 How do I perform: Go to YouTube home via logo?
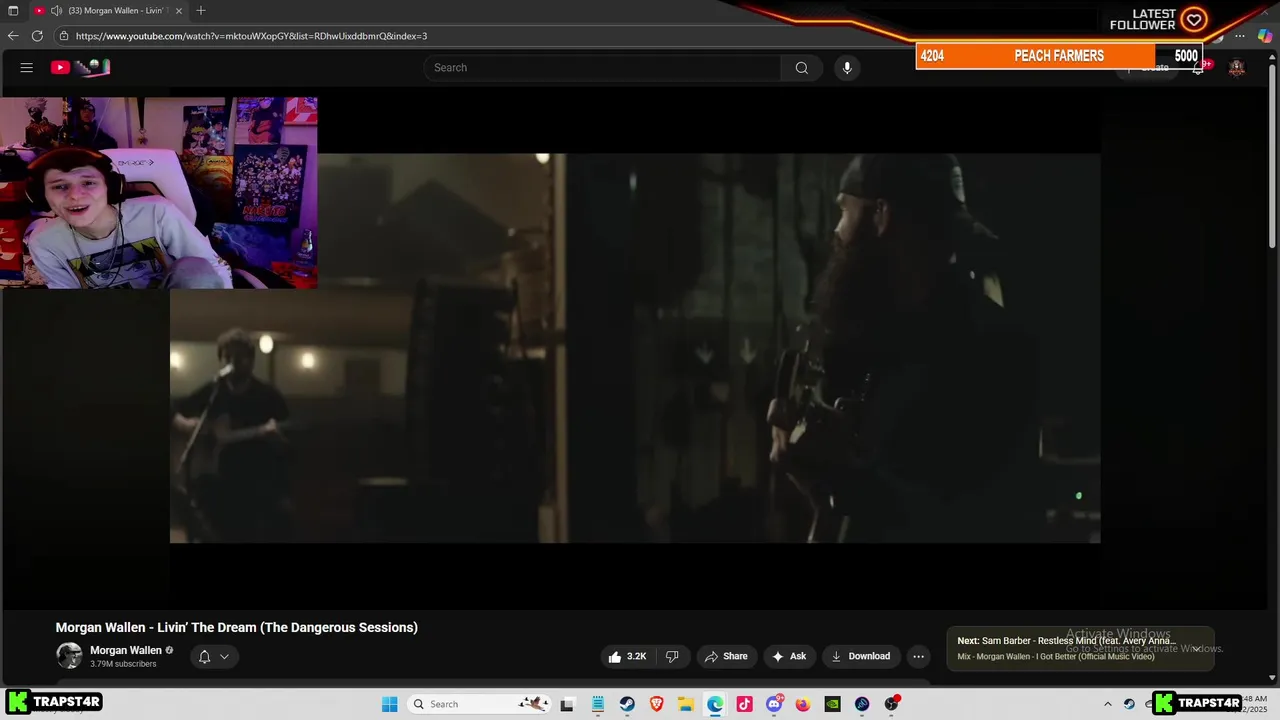coord(80,67)
